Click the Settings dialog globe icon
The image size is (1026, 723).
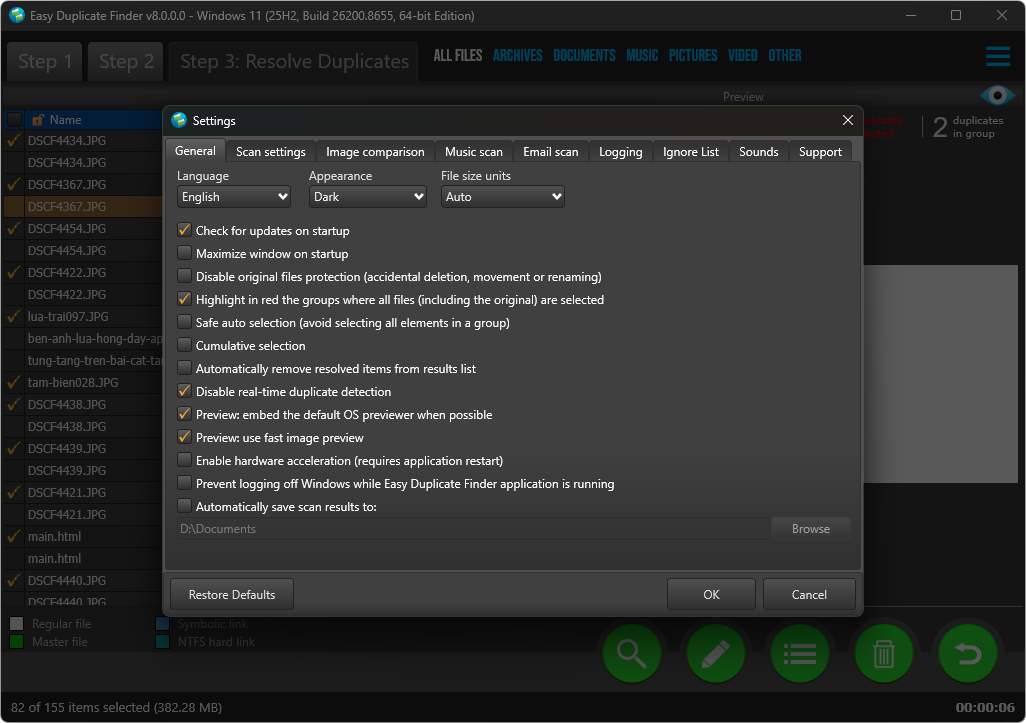[x=179, y=120]
